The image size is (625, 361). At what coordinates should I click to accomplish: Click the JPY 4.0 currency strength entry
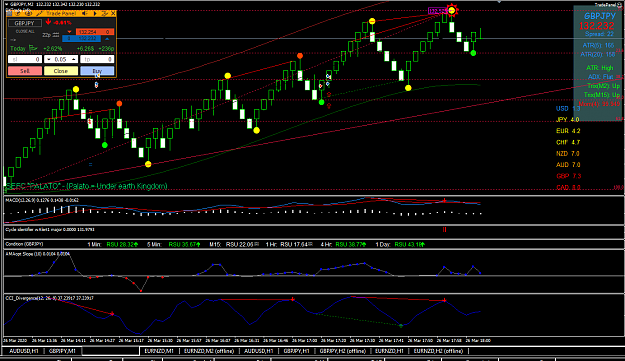click(568, 120)
